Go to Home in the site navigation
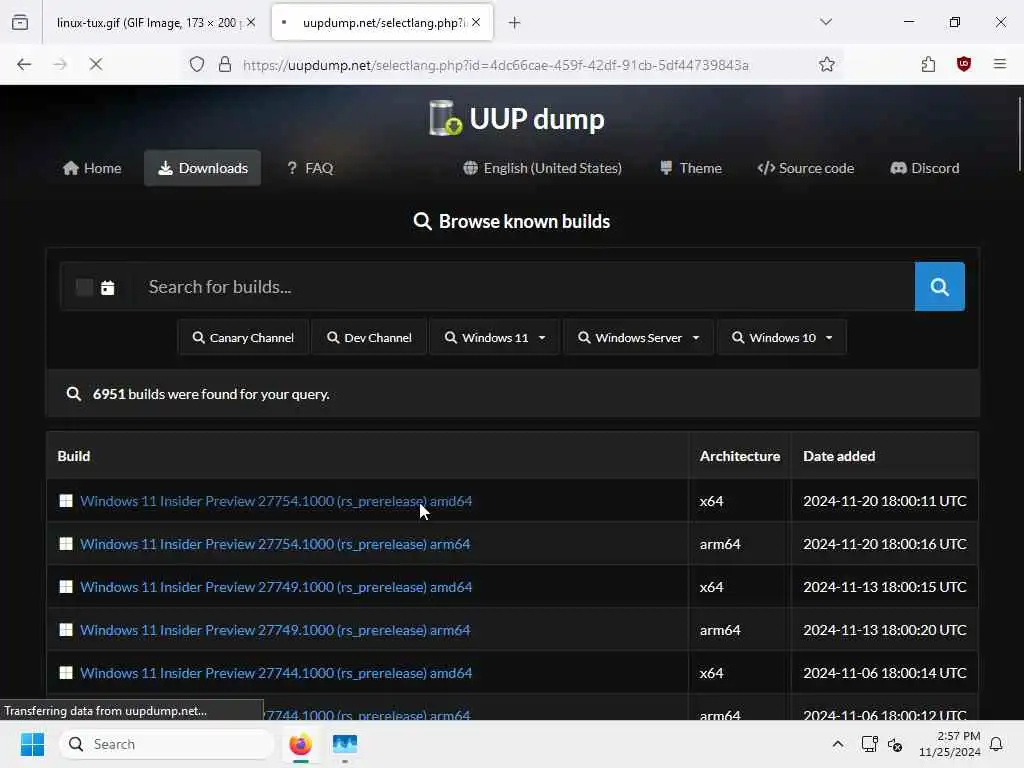The image size is (1024, 768). pos(92,168)
